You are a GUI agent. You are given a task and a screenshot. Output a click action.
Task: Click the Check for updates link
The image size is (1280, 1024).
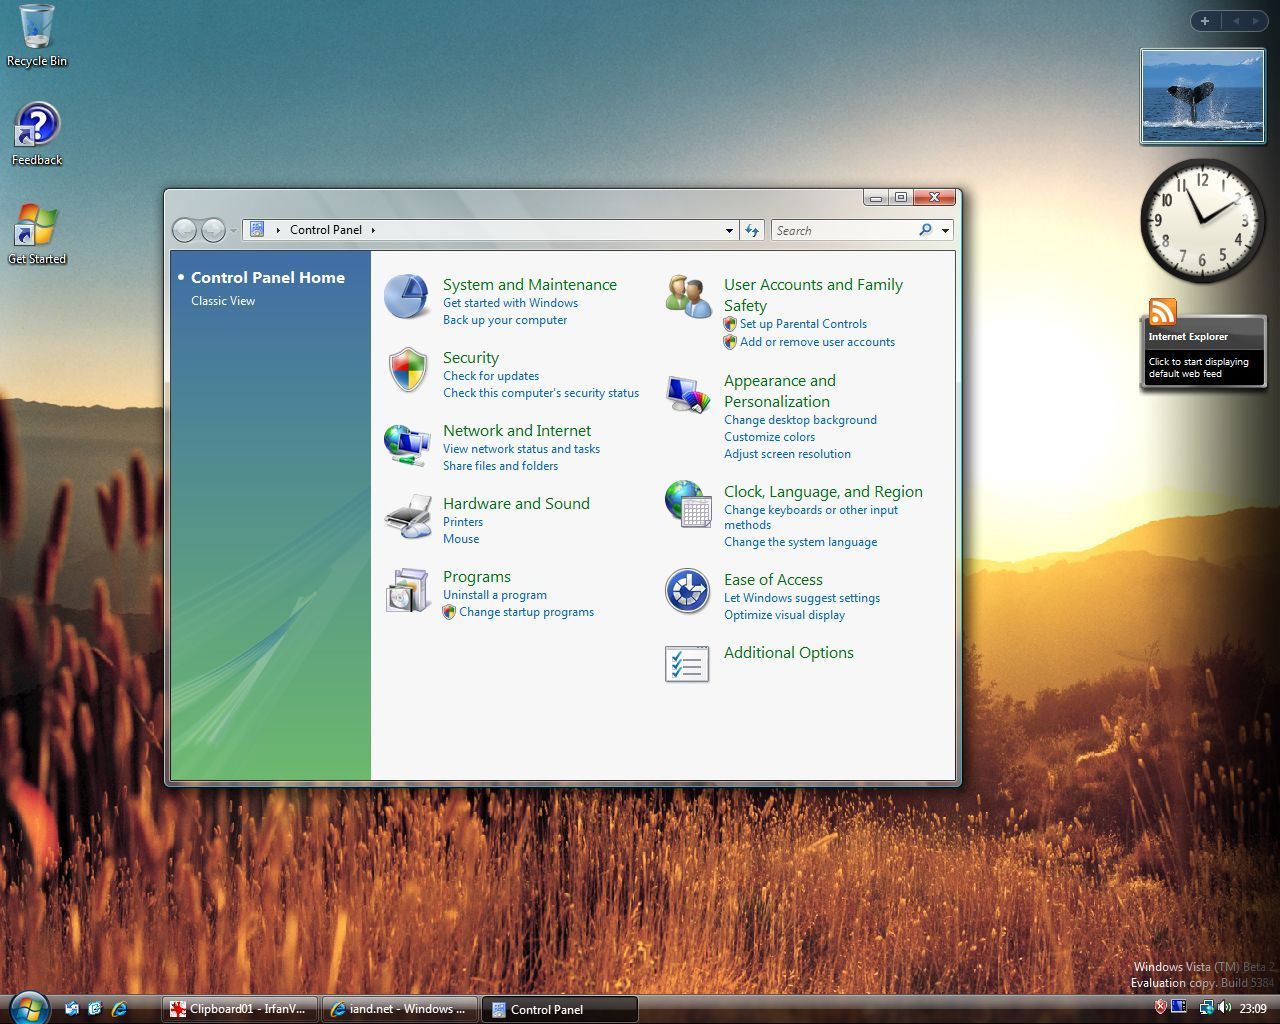click(x=491, y=376)
